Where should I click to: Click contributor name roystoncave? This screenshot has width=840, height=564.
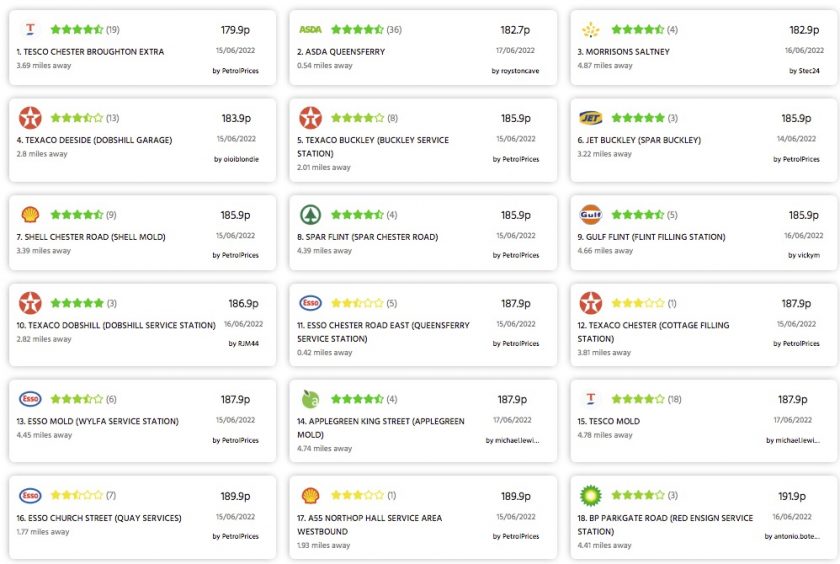(x=515, y=71)
